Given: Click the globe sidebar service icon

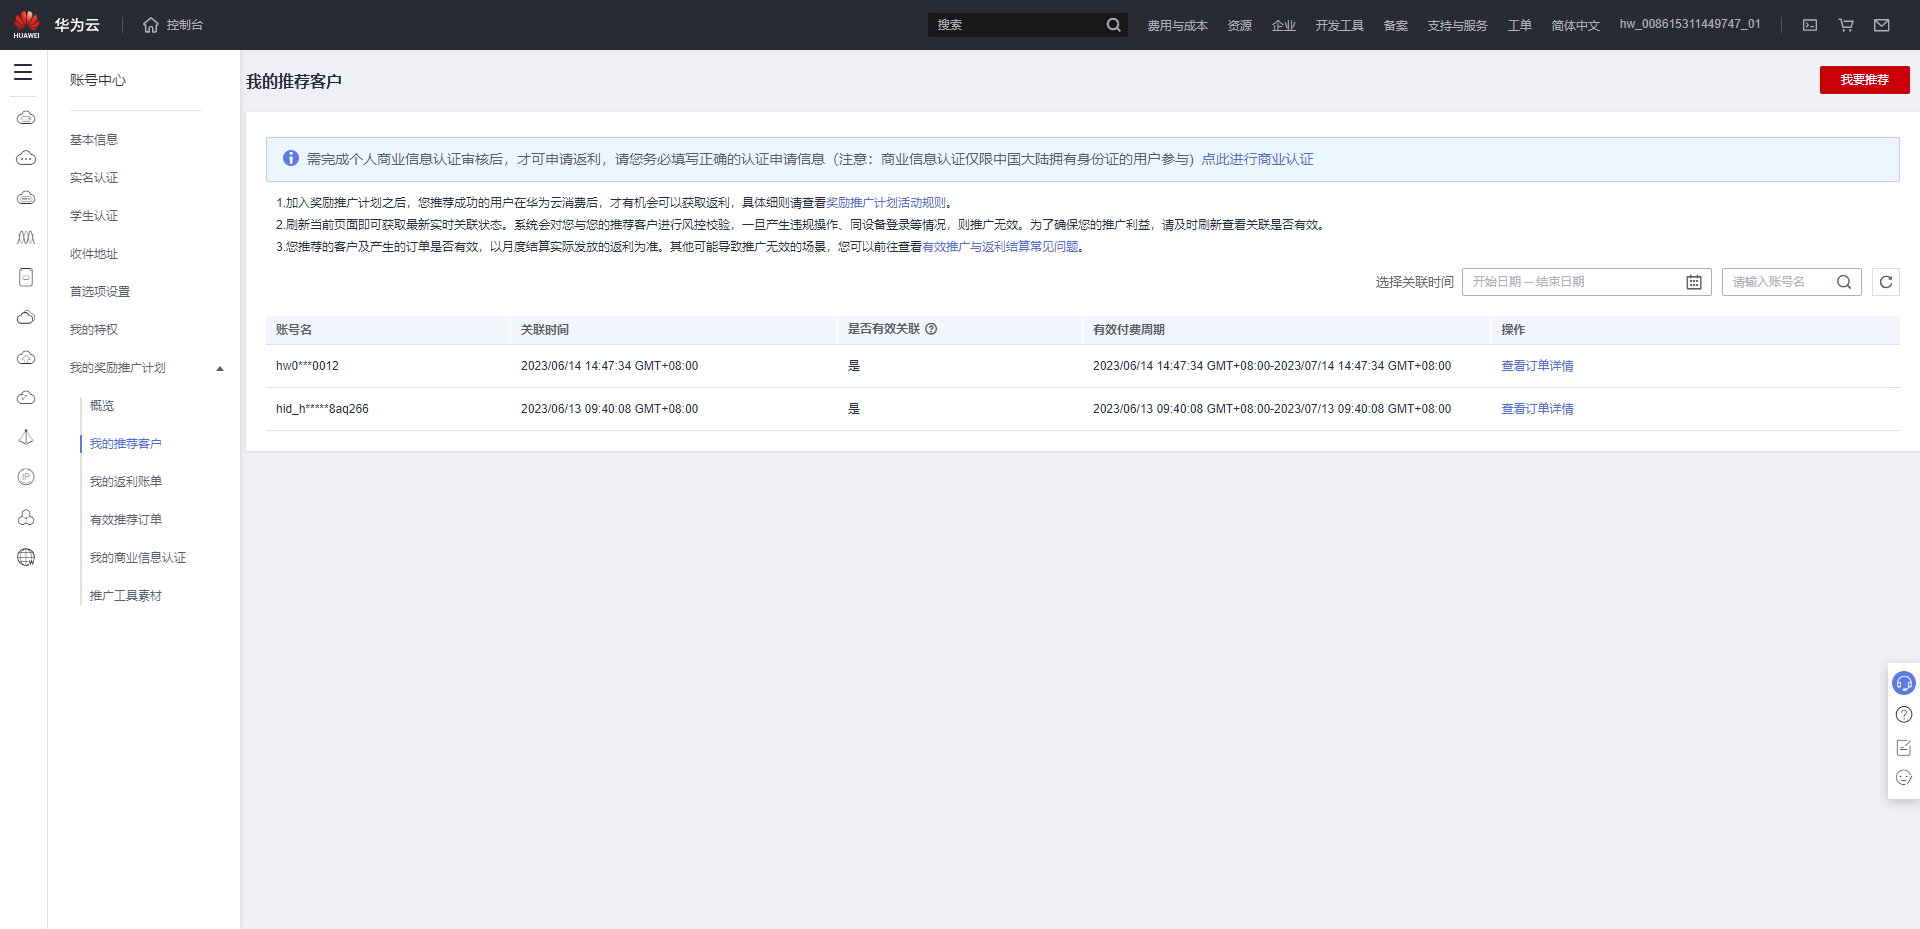Looking at the screenshot, I should 26,557.
